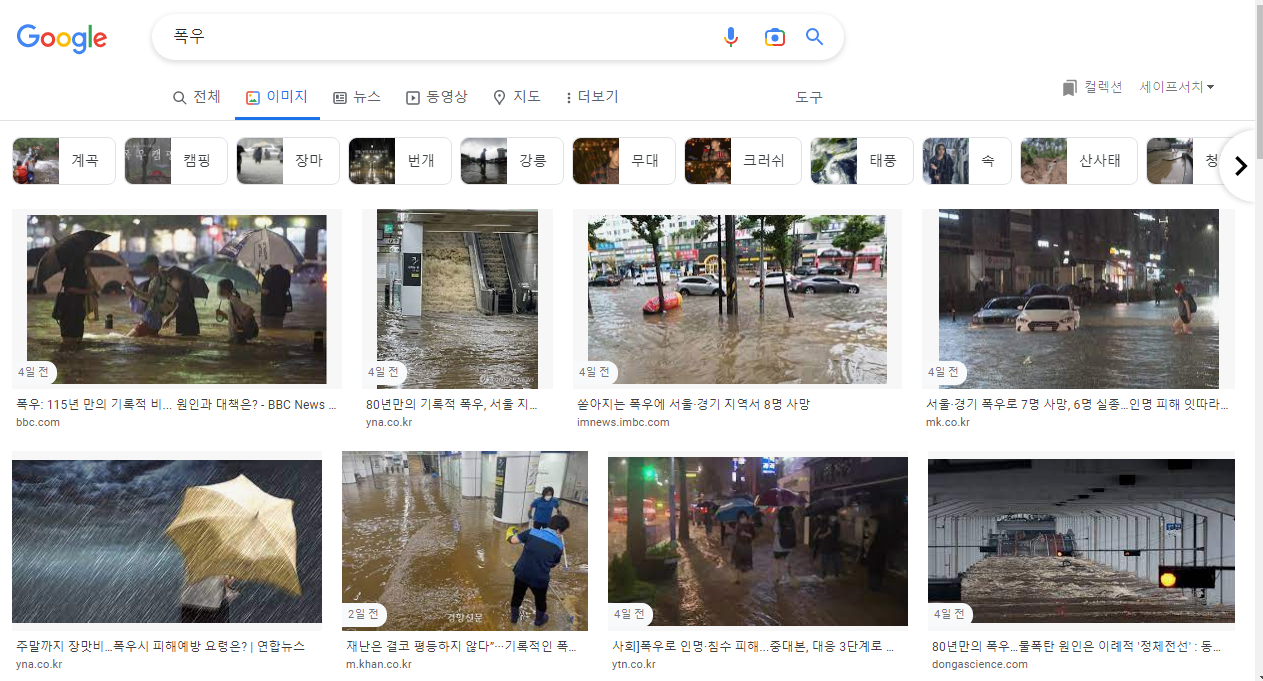Pick the 태풍 suggestion chip

point(862,161)
